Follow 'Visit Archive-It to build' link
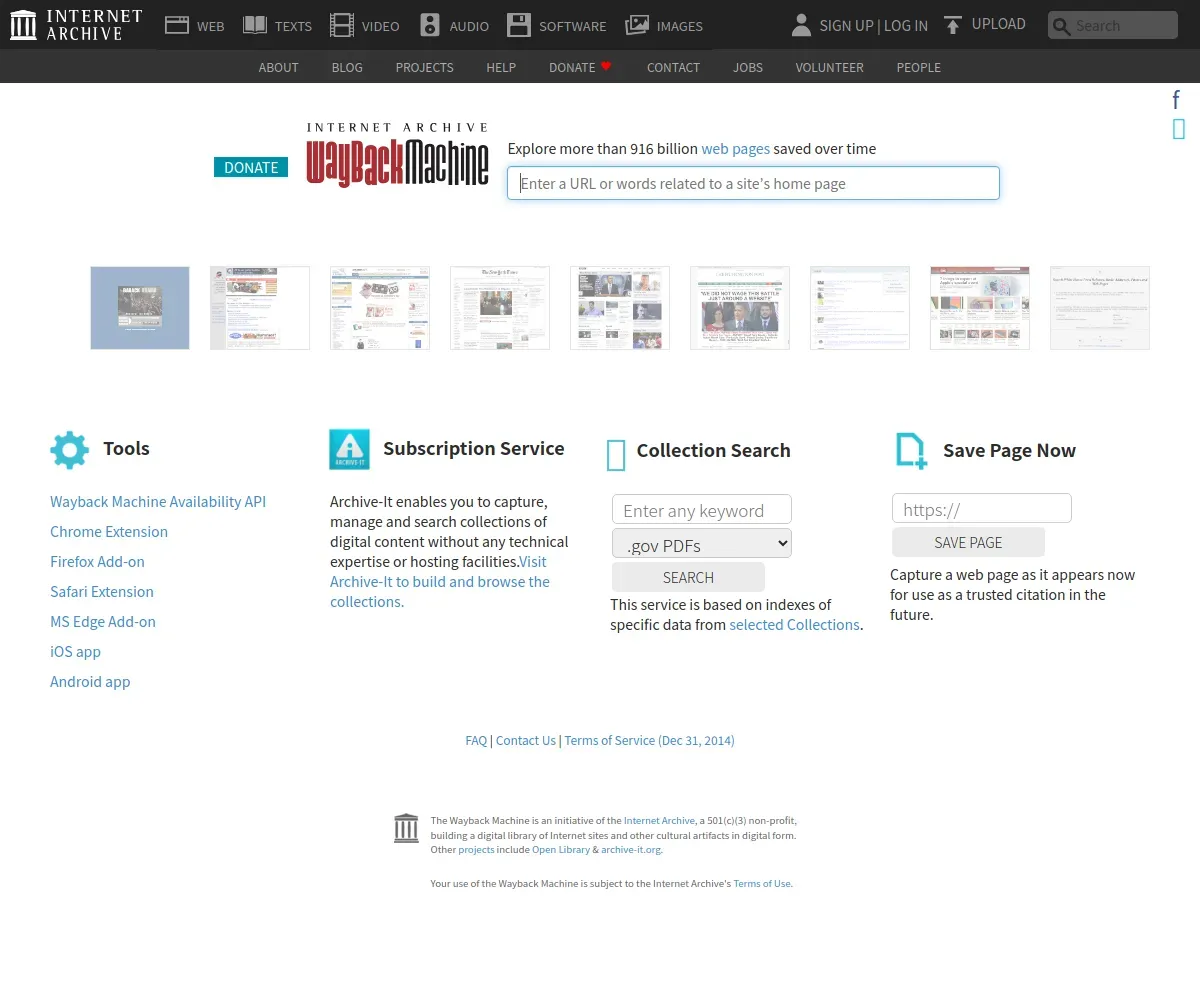Image resolution: width=1200 pixels, height=1000 pixels. 440,582
